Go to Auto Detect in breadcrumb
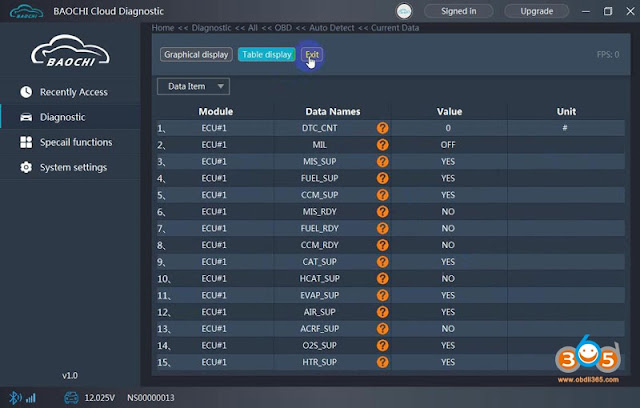This screenshot has height=408, width=640. [x=332, y=28]
